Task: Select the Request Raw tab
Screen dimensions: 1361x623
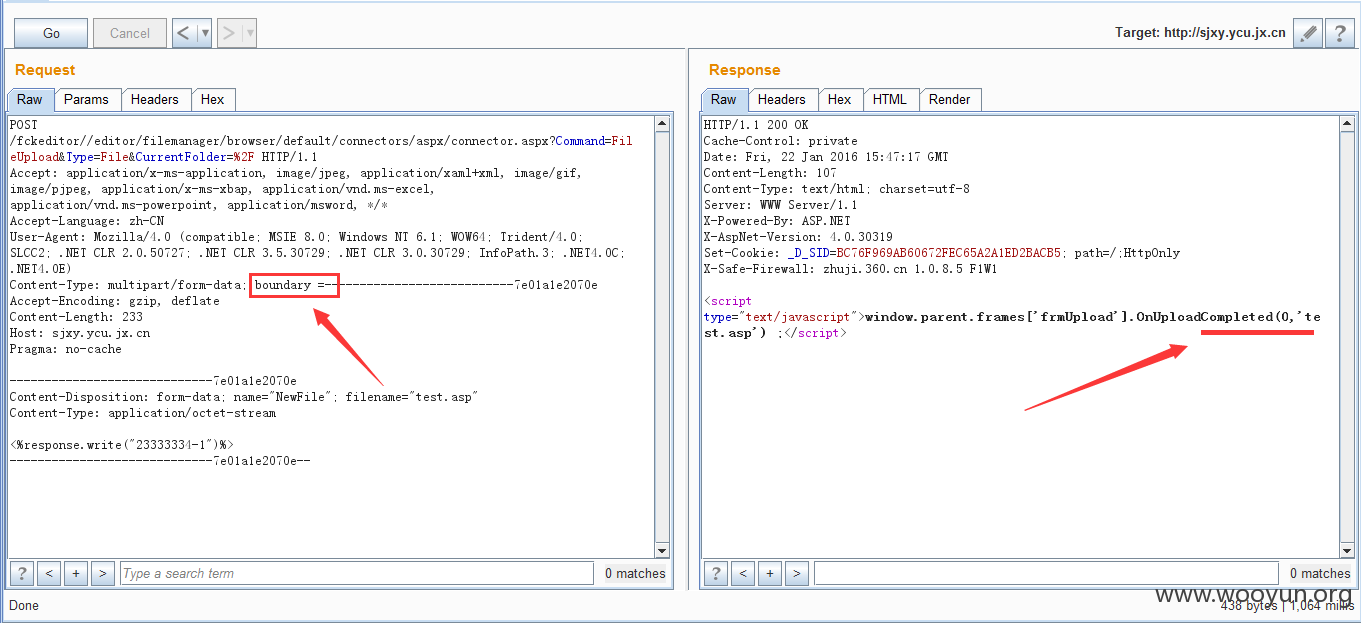Action: coord(30,99)
